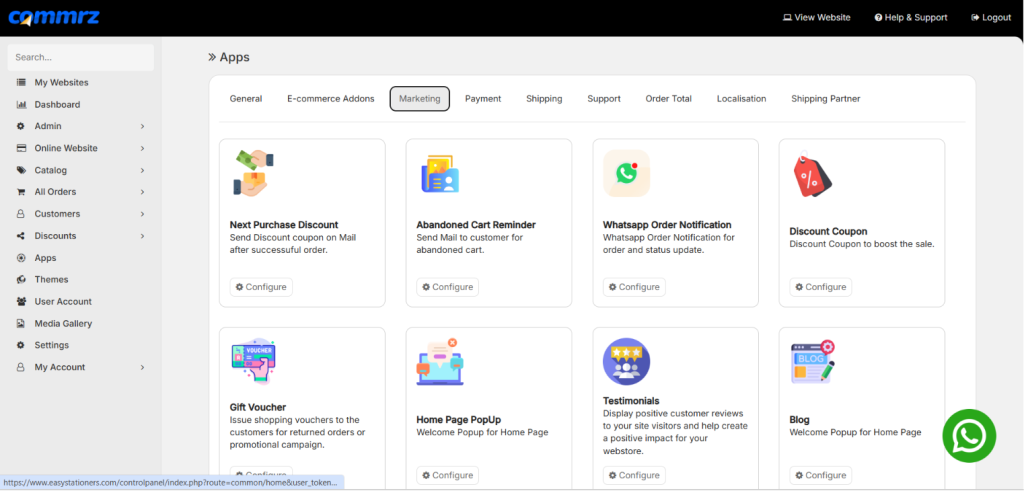Click the Apps circle icon in sidebar
This screenshot has height=491, width=1024.
[21, 258]
